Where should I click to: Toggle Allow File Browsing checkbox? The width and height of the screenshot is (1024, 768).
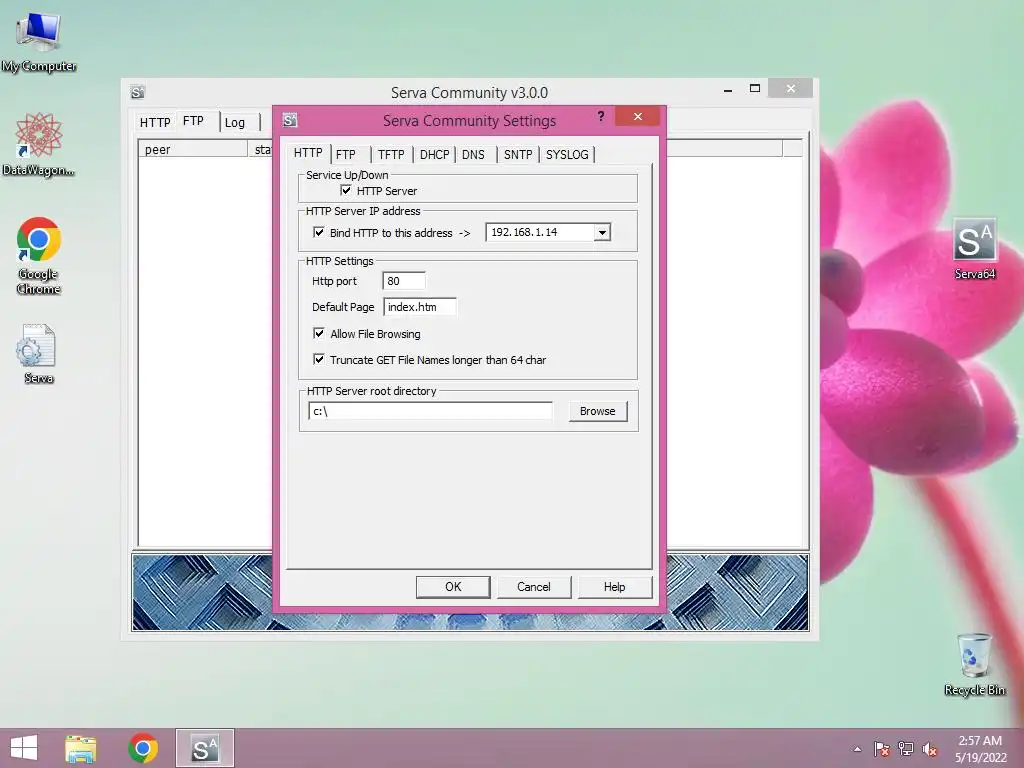coord(319,334)
